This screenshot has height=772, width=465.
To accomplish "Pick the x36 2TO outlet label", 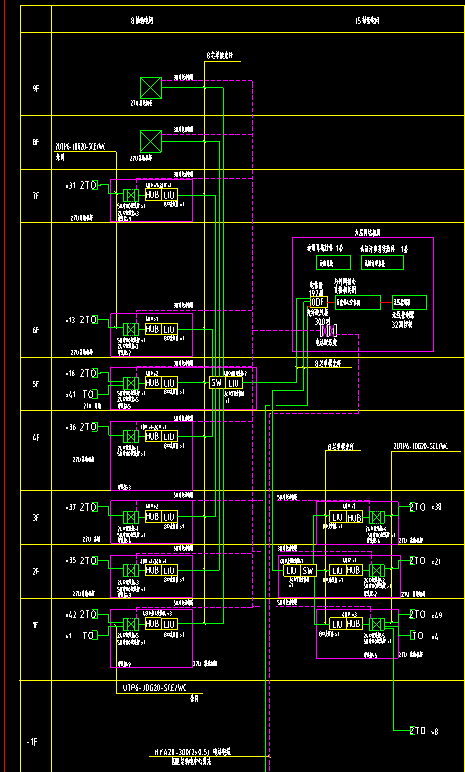I will [81, 427].
